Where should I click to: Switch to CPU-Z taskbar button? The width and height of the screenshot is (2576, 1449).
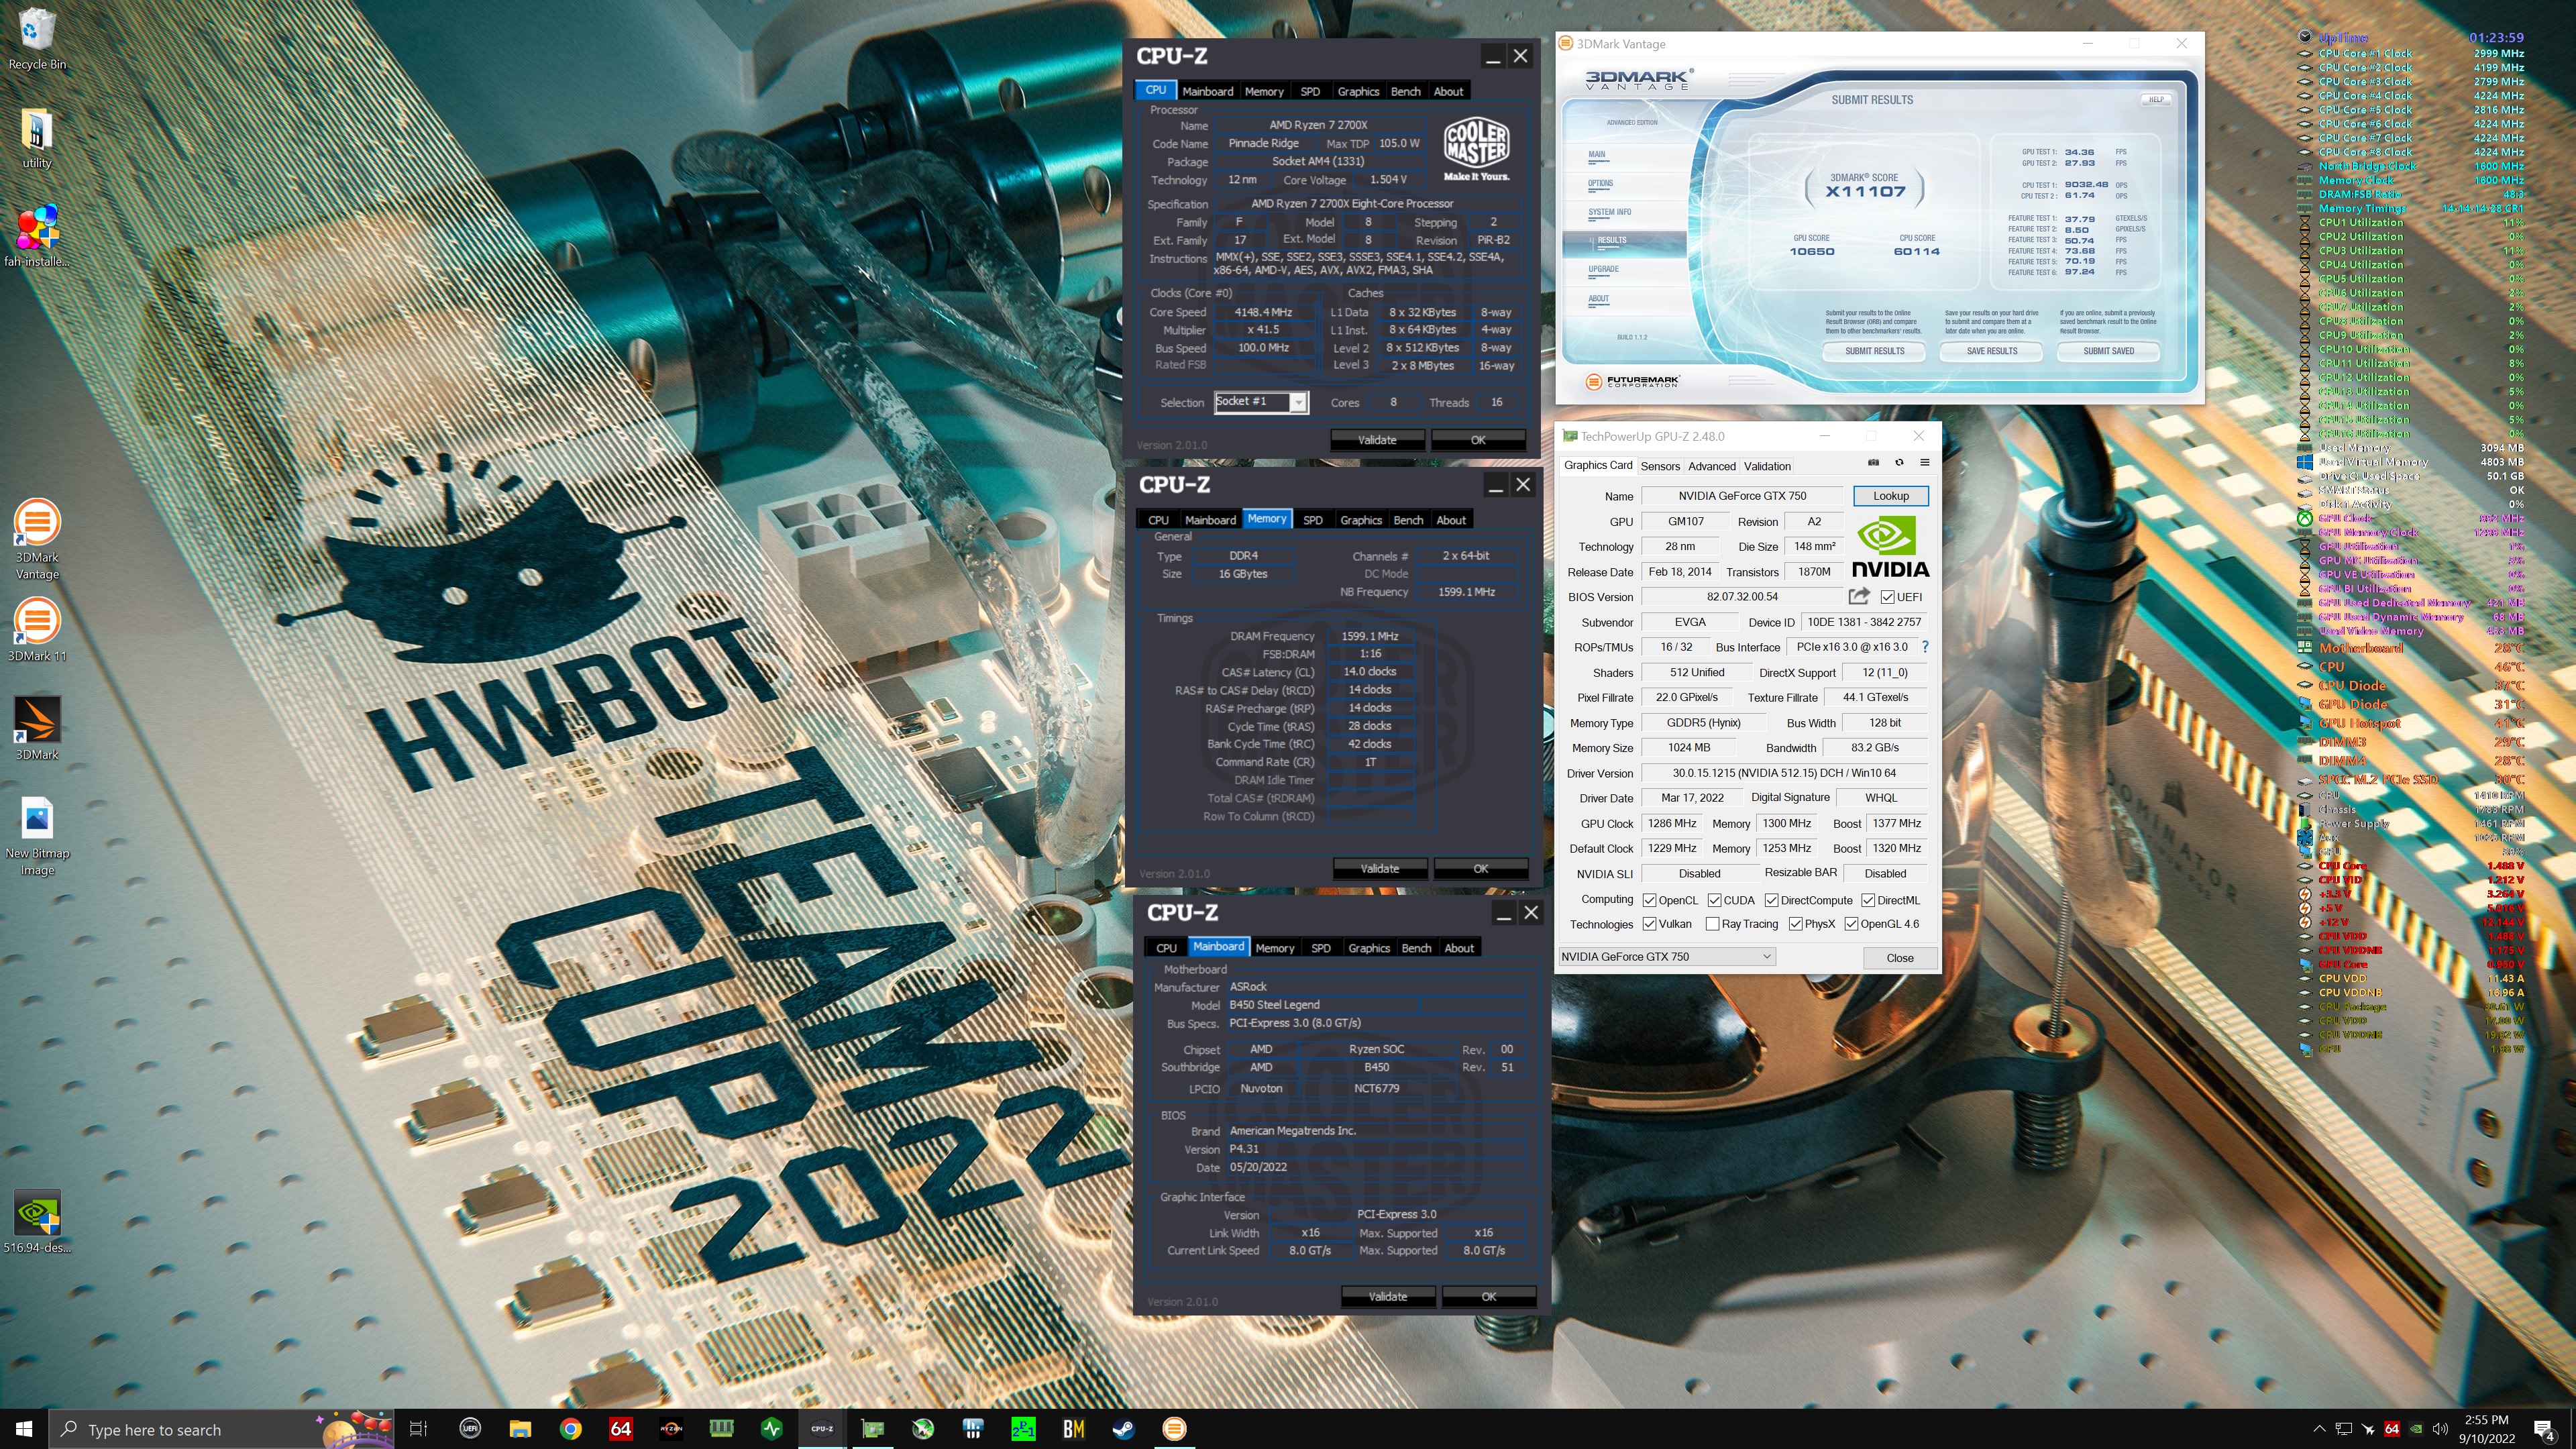click(x=822, y=1429)
